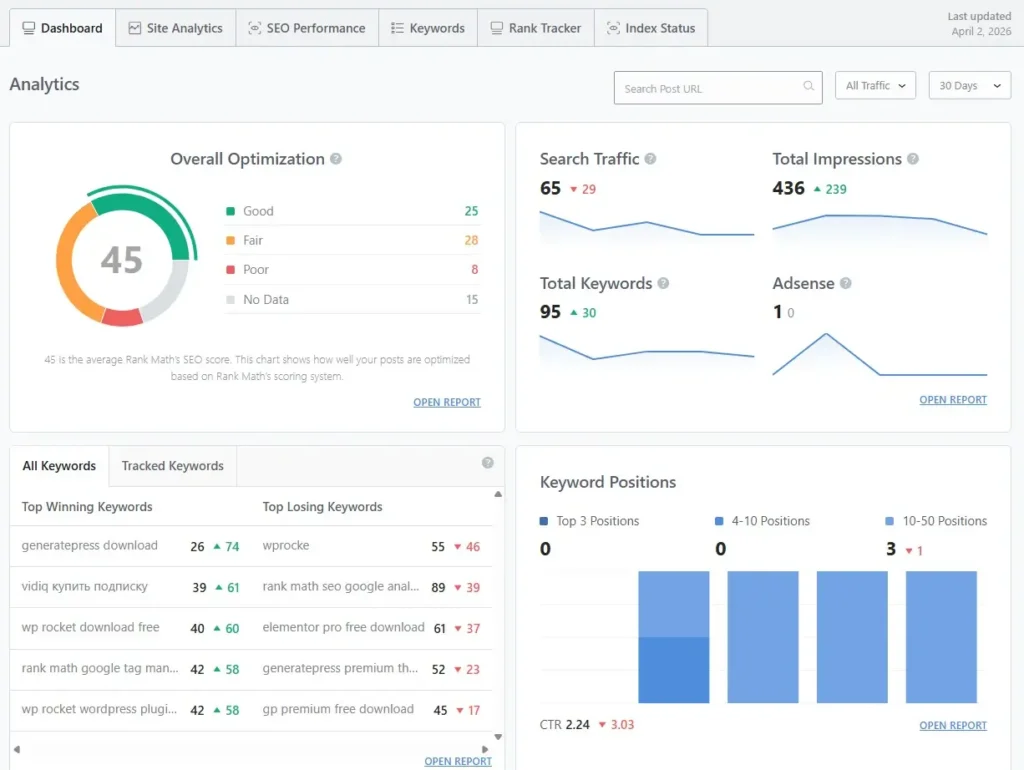This screenshot has width=1024, height=770.
Task: Click the Rank Tracker monitor icon
Action: pos(496,28)
